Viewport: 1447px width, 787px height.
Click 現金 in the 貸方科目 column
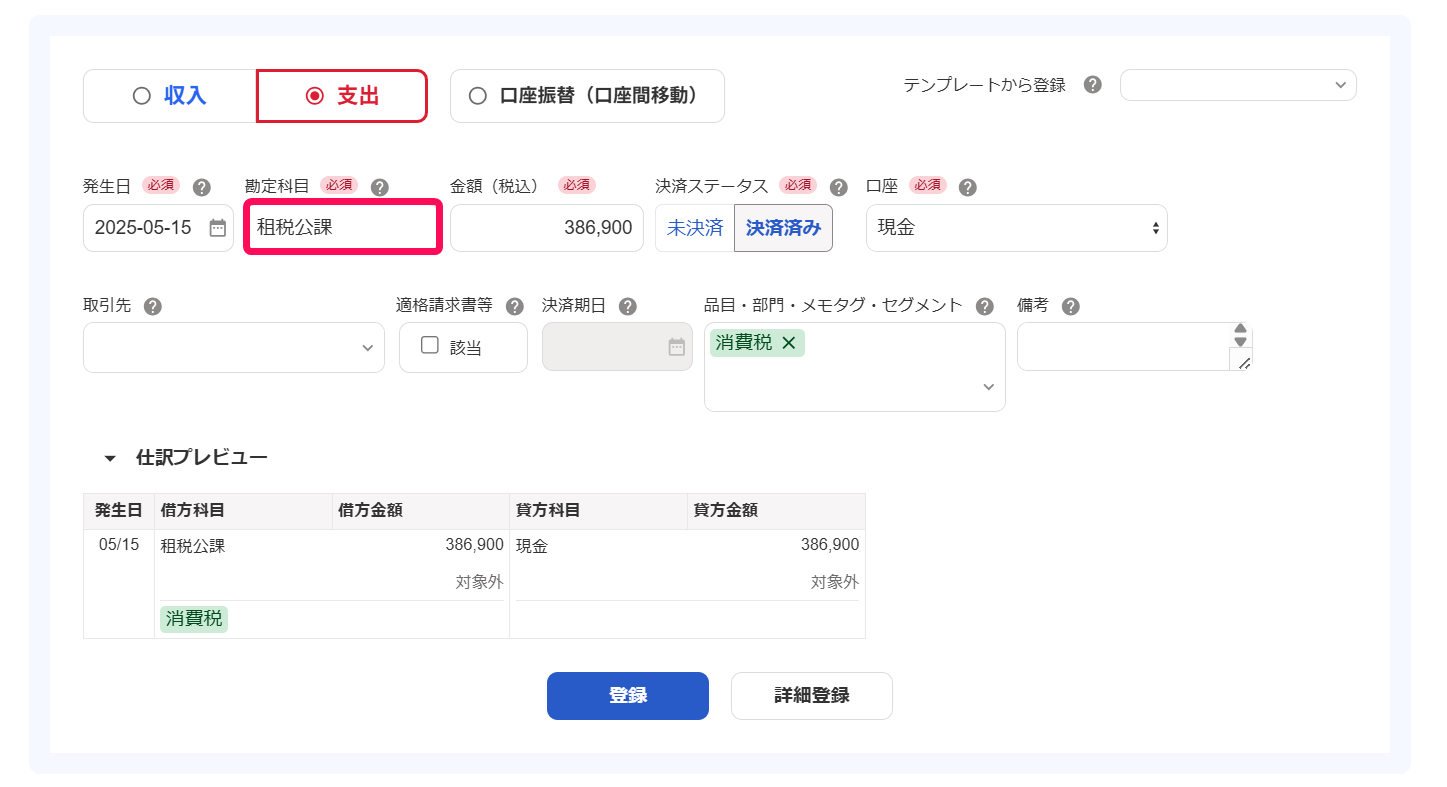[x=532, y=546]
